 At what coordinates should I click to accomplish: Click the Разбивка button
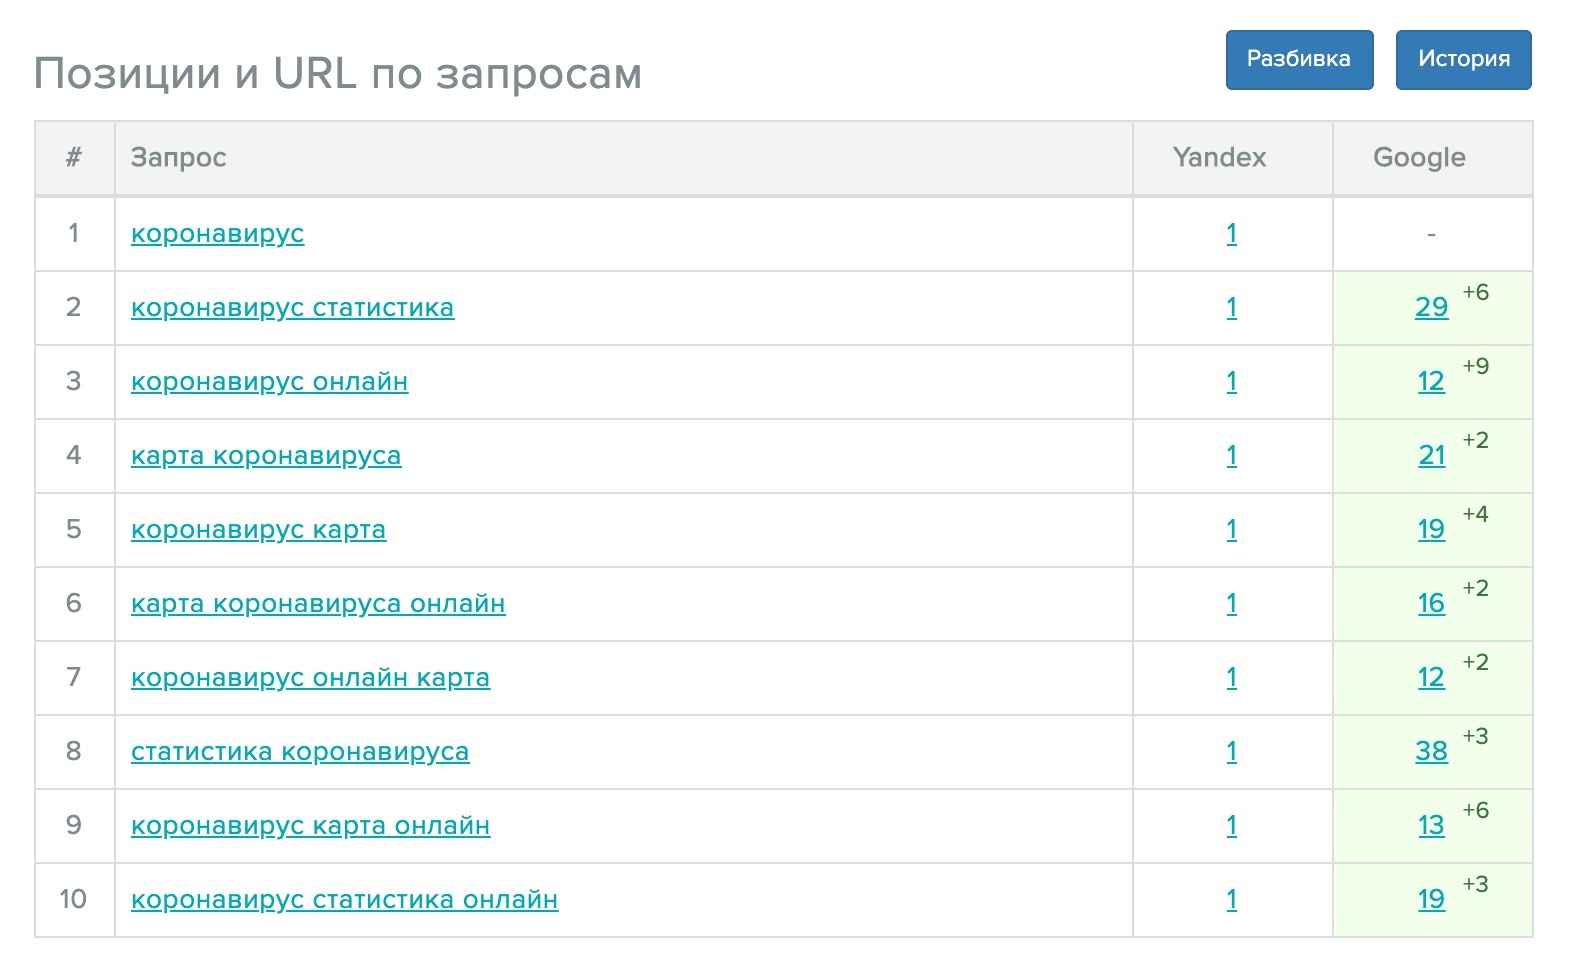click(1299, 60)
